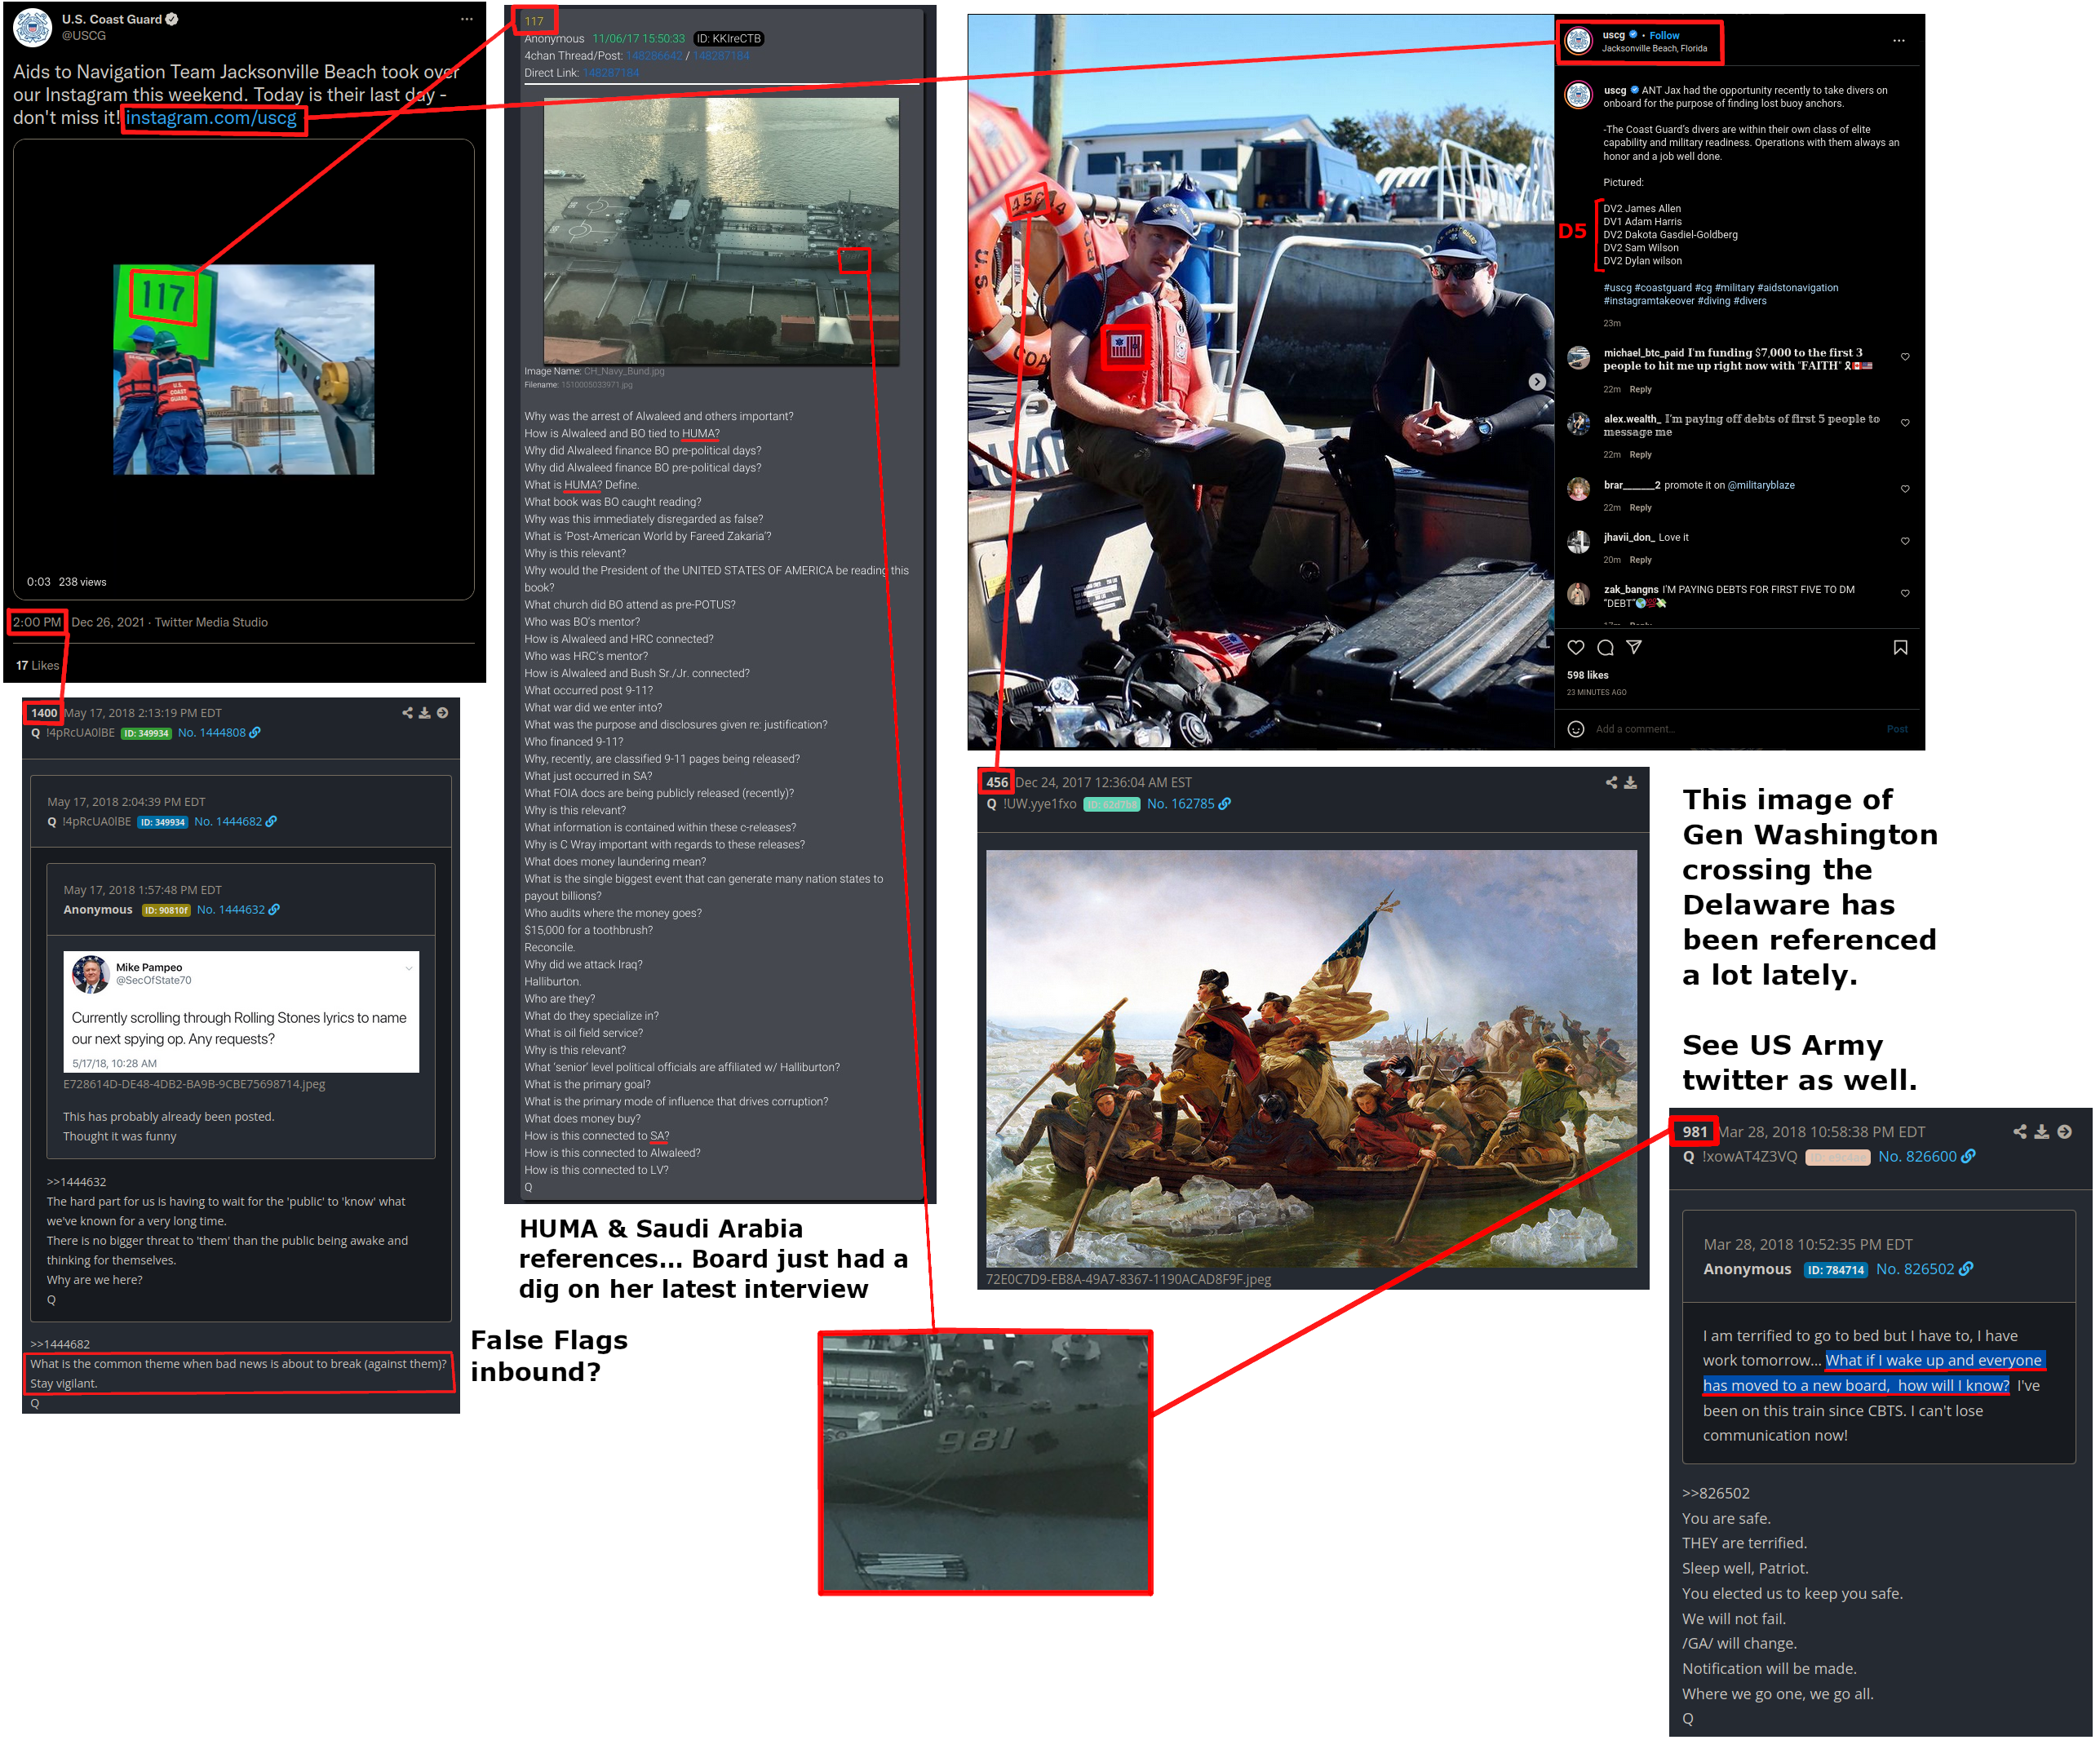Download post 981 using the download icon
The height and width of the screenshot is (1740, 2100).
click(x=2041, y=1132)
